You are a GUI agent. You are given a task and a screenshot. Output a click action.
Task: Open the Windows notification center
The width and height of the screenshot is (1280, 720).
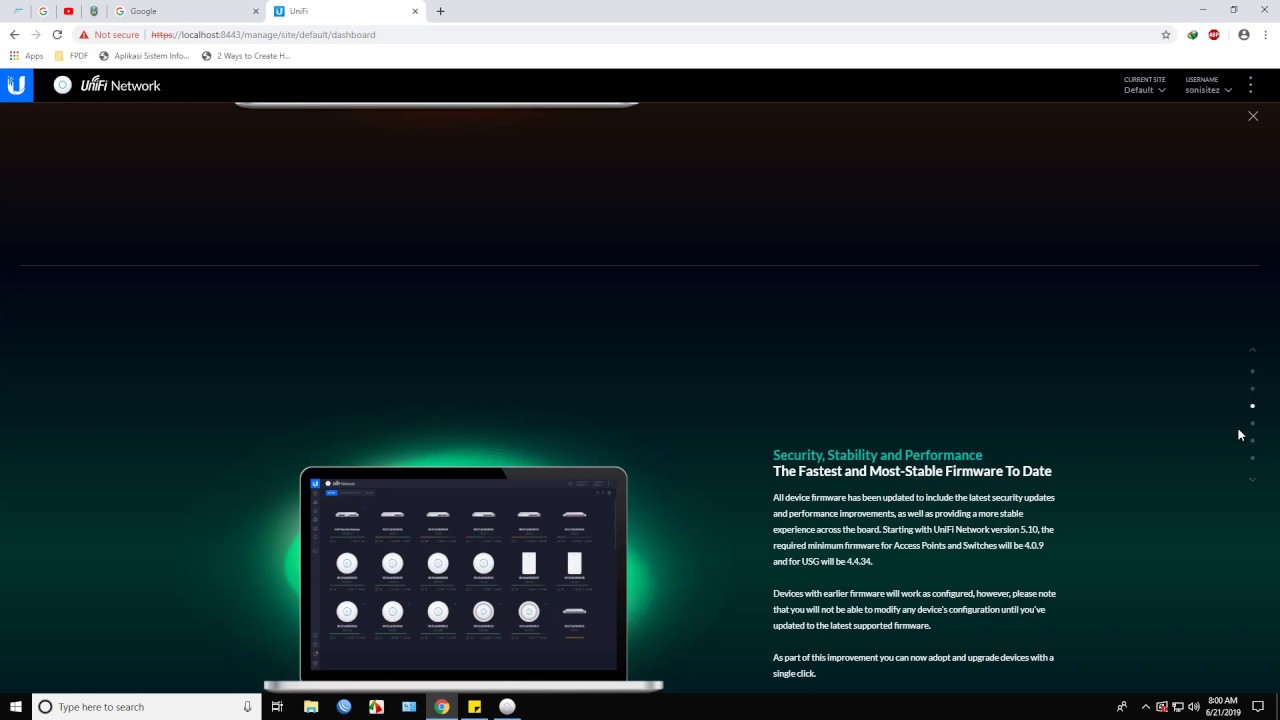click(x=1259, y=706)
